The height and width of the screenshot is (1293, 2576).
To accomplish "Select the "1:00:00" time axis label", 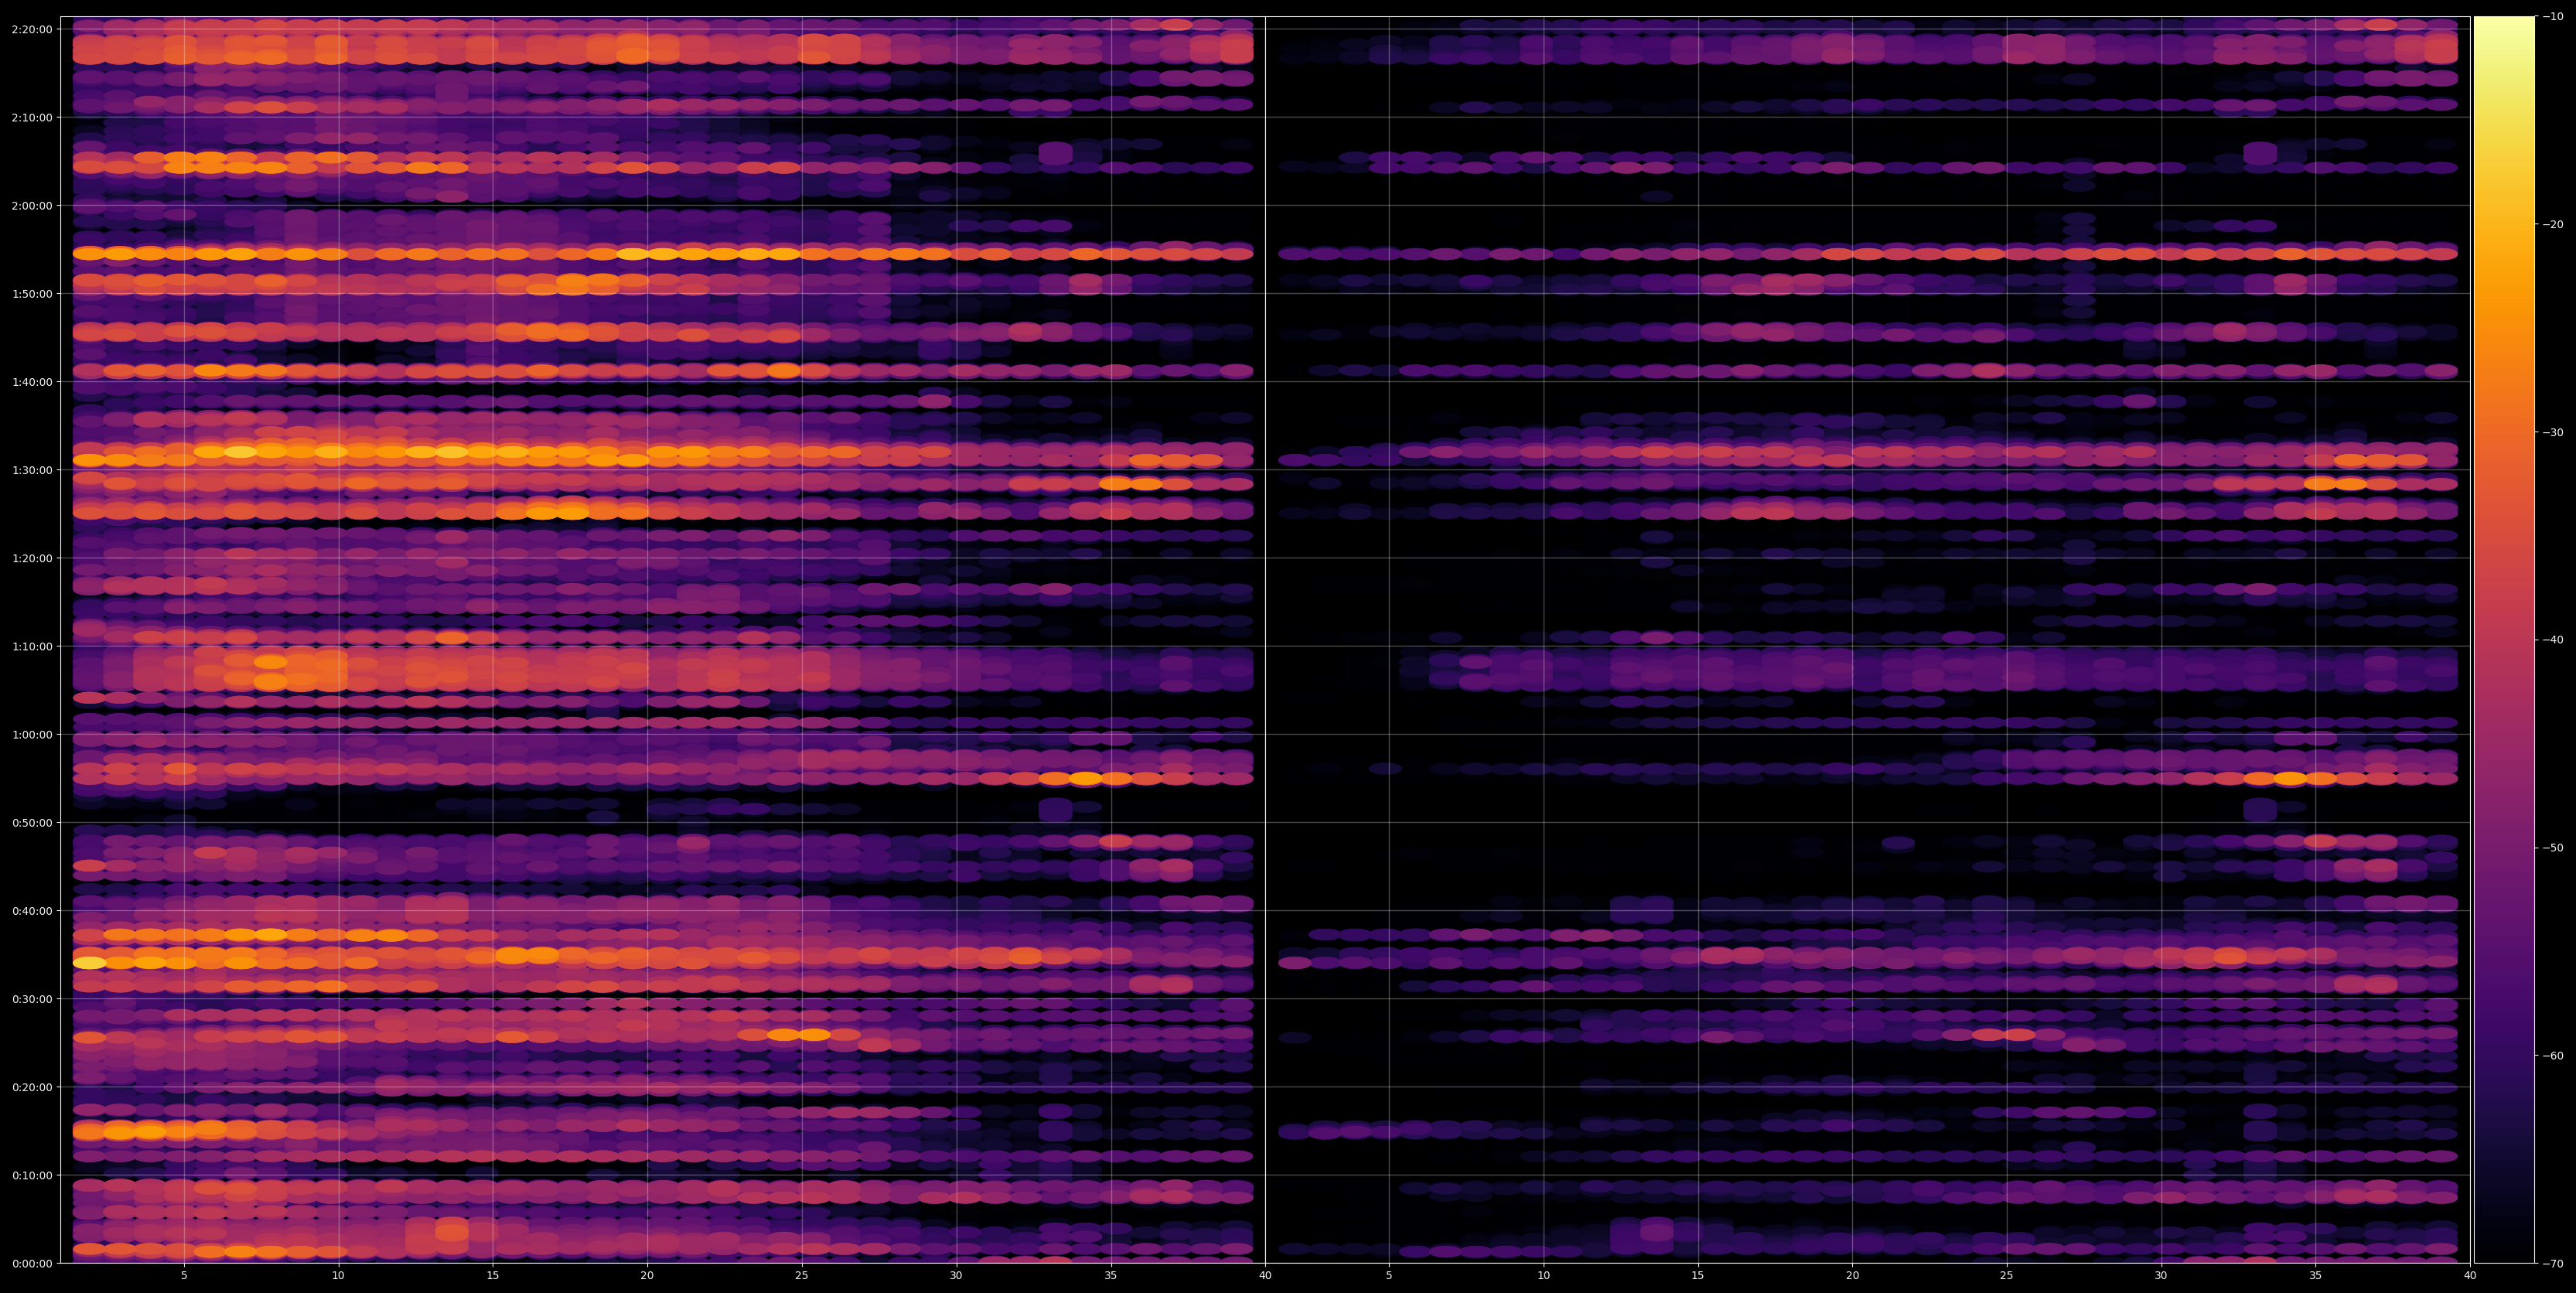I will pos(31,734).
